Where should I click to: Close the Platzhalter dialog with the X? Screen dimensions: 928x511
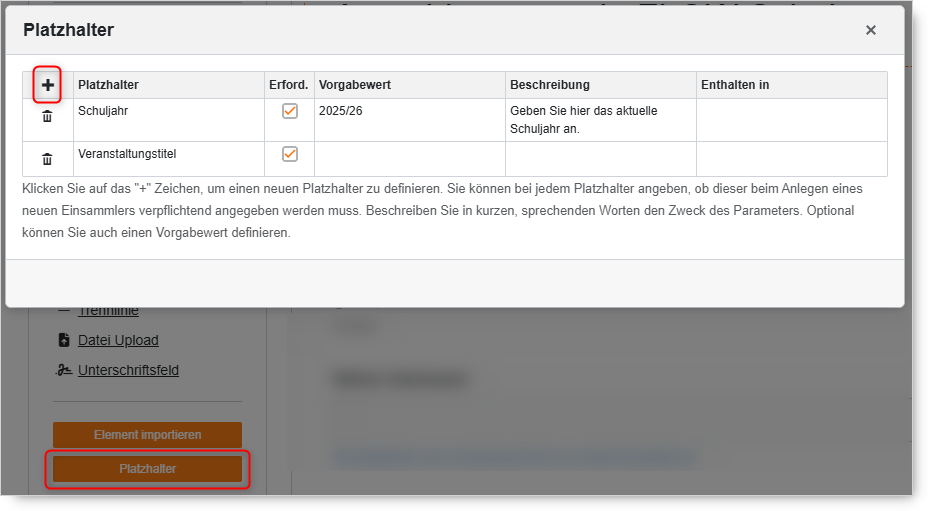click(x=870, y=30)
